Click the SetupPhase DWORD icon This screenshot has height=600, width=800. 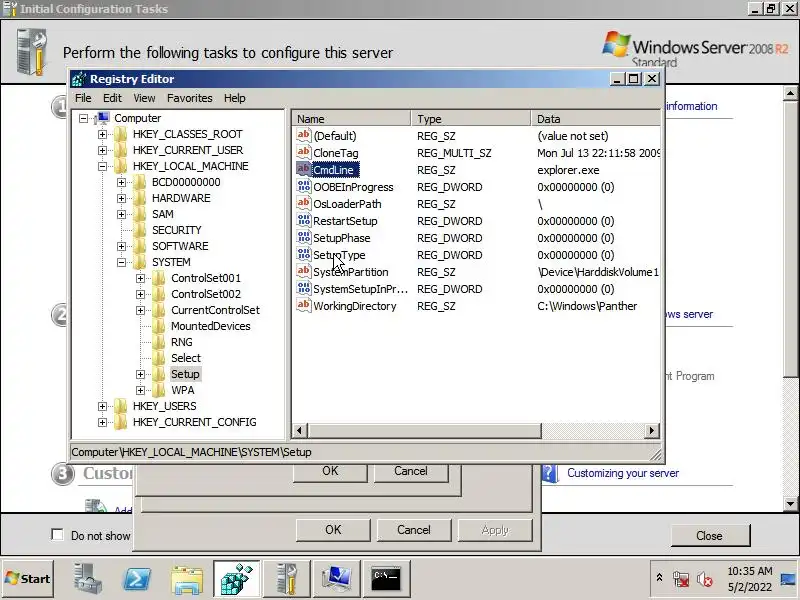pos(304,237)
